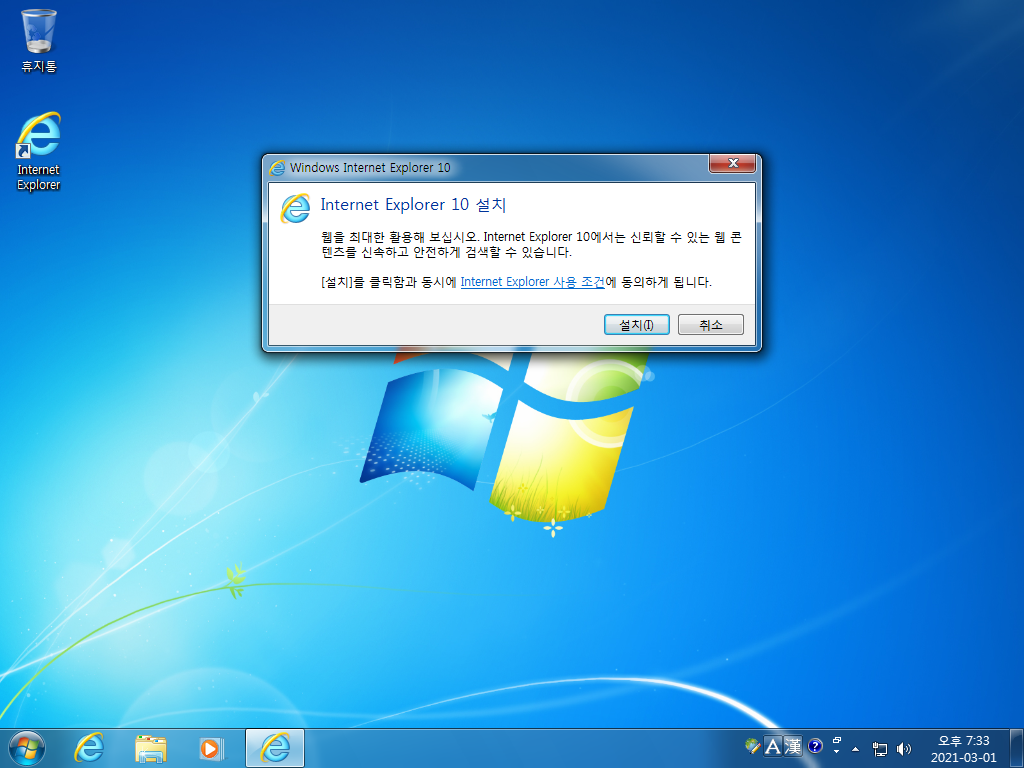1024x768 pixels.
Task: Open Windows Media Player from the taskbar
Action: [212, 748]
